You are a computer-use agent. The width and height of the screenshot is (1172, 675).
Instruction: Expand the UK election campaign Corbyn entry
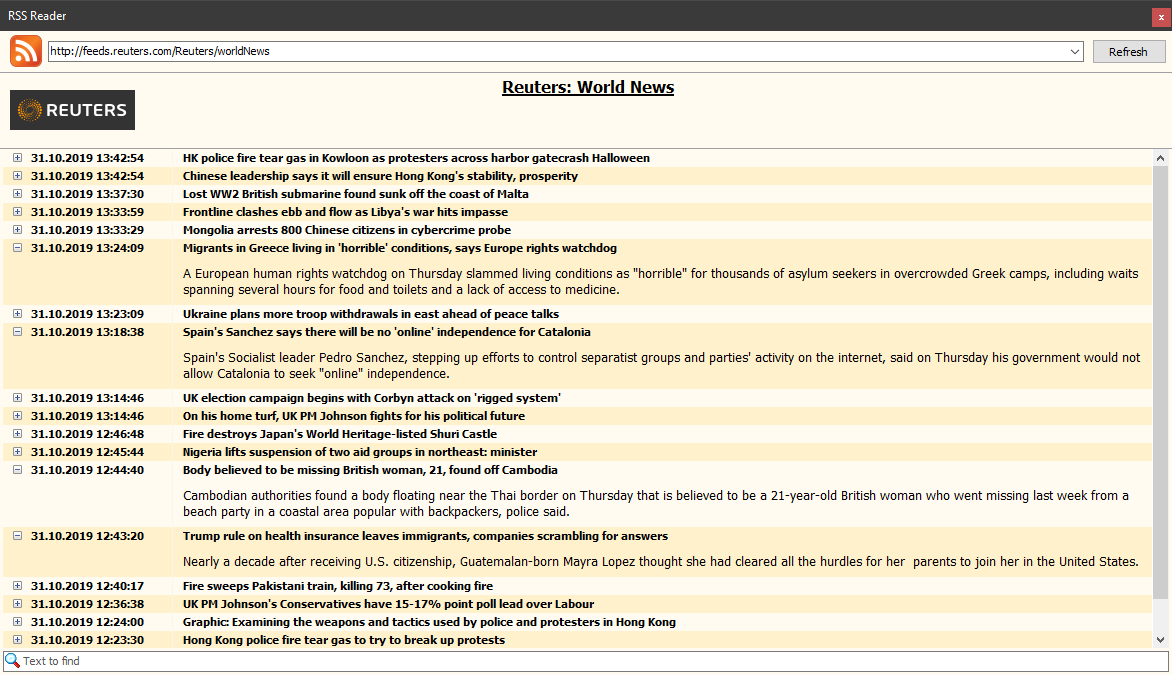coord(17,398)
